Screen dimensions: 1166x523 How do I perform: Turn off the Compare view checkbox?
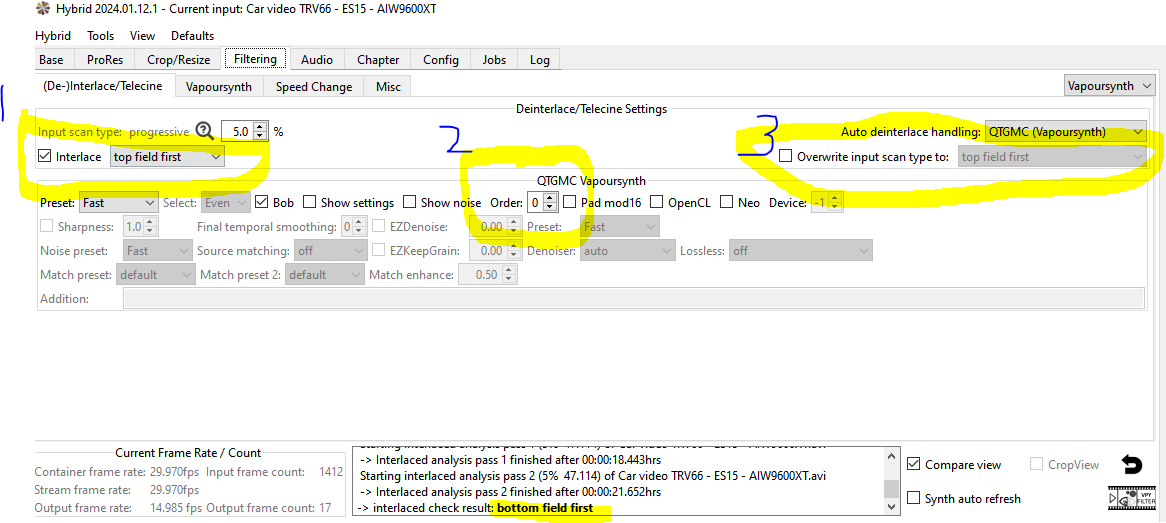pos(914,465)
